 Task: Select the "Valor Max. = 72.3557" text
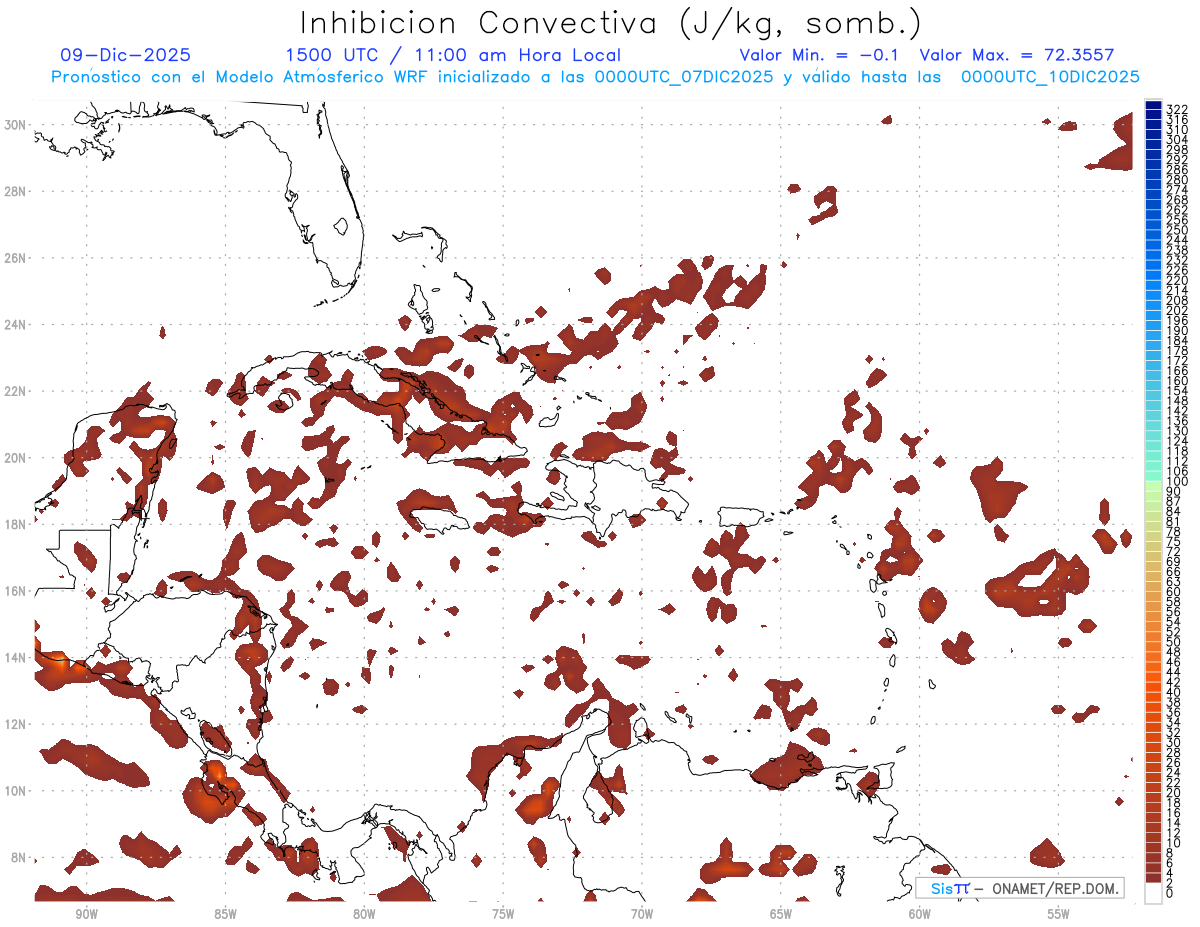click(x=1017, y=56)
